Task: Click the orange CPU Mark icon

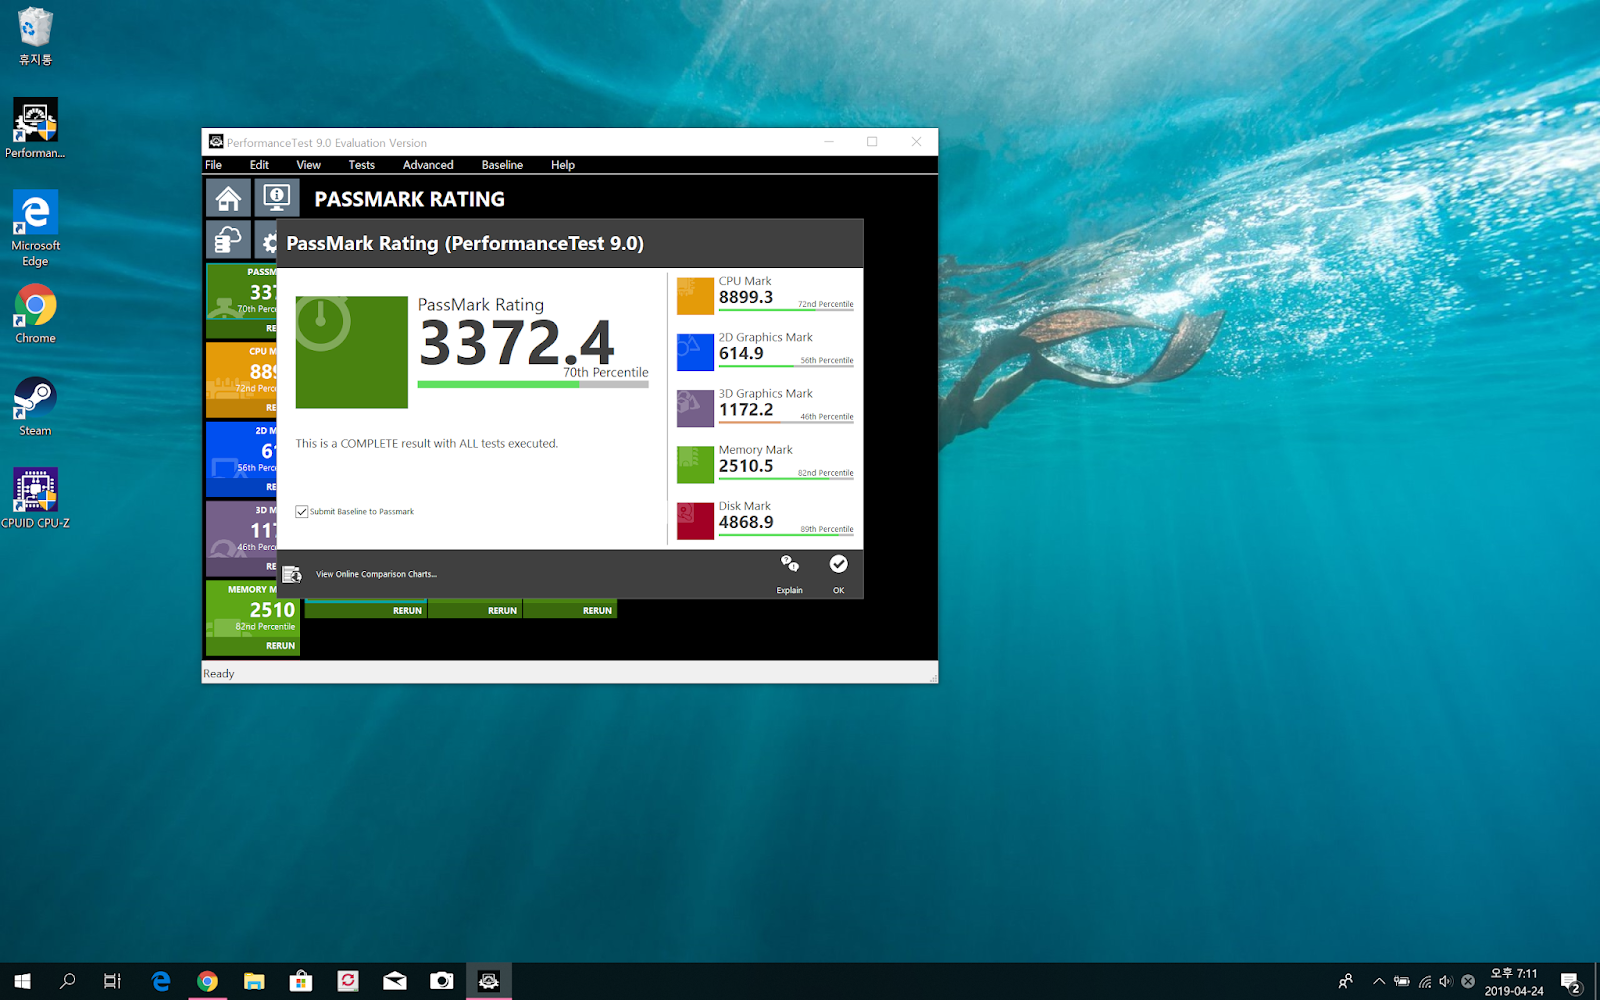Action: [x=695, y=296]
